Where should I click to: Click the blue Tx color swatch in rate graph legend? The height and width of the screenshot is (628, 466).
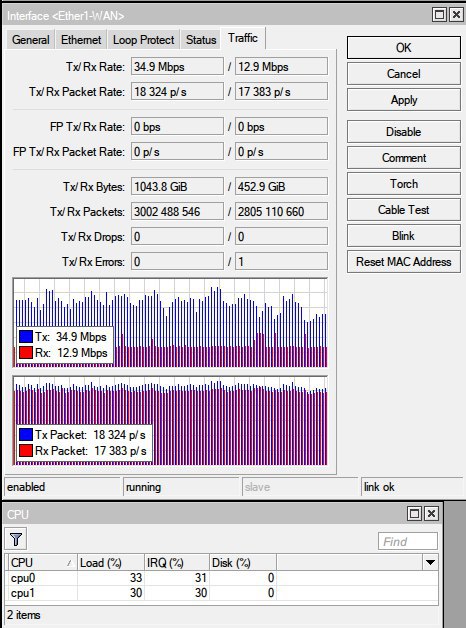pos(26,336)
